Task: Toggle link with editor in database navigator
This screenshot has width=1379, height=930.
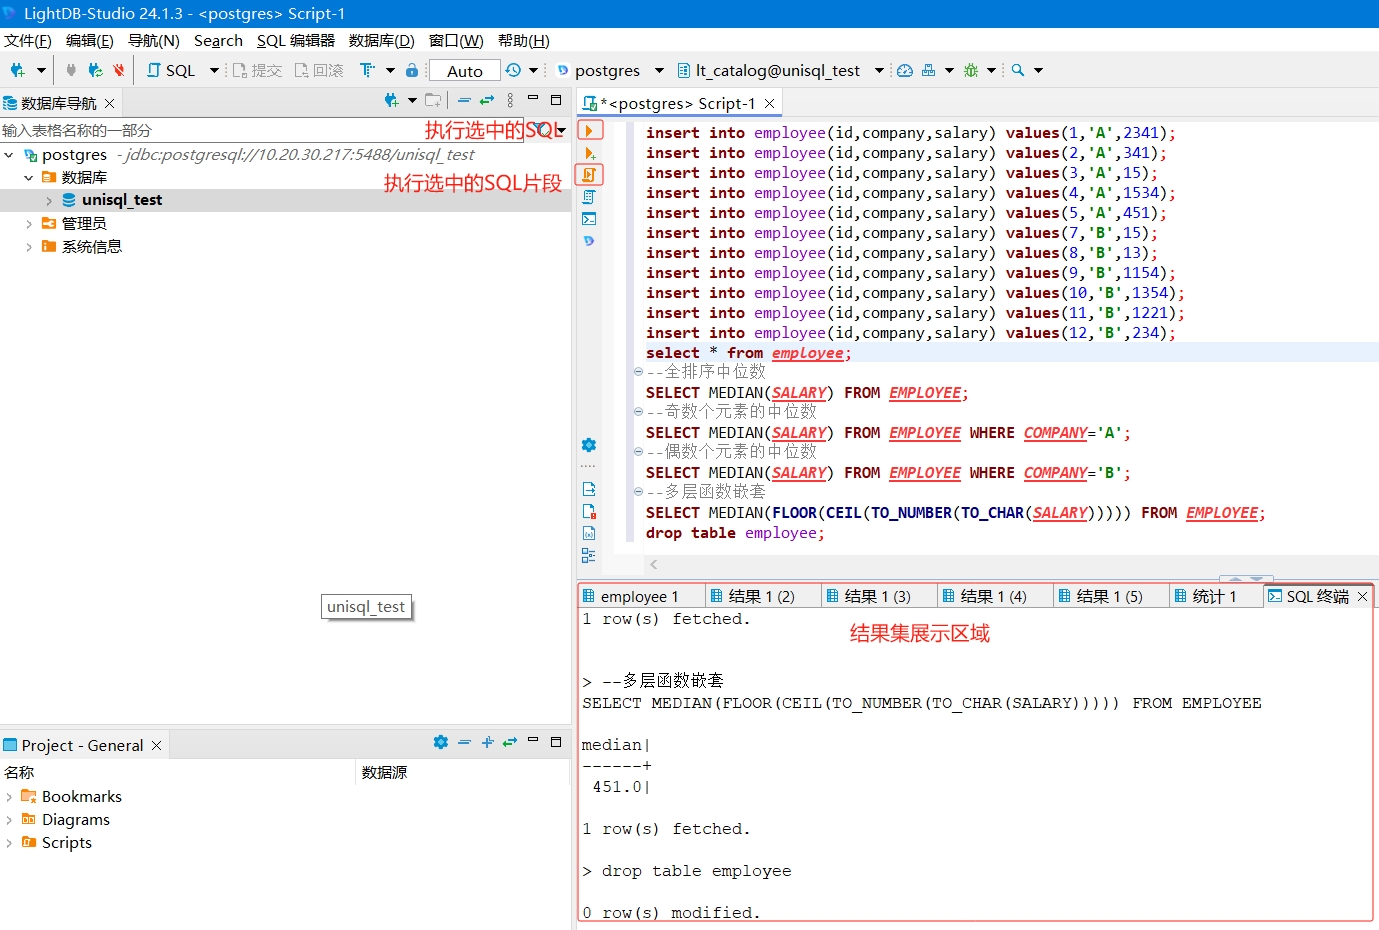Action: tap(487, 100)
